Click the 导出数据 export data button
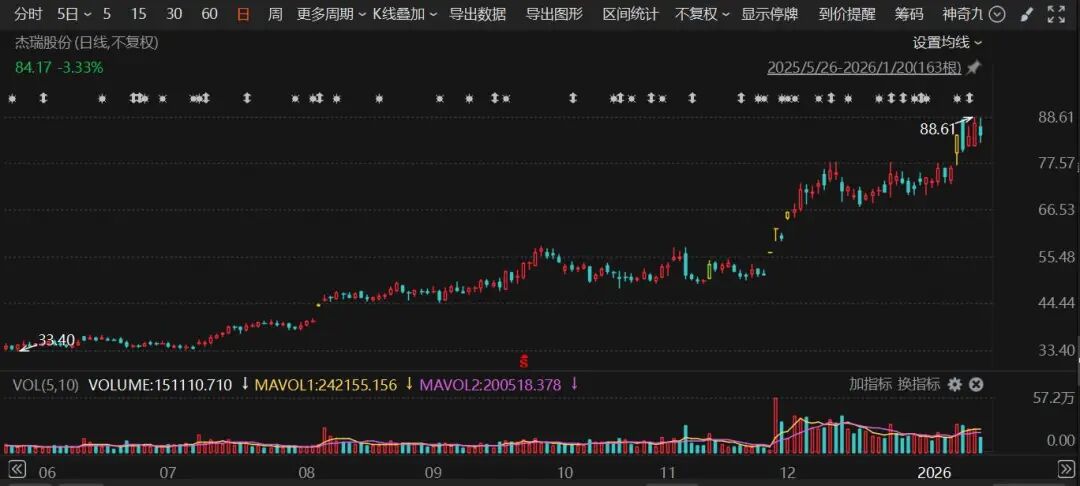1080x486 pixels. point(477,14)
